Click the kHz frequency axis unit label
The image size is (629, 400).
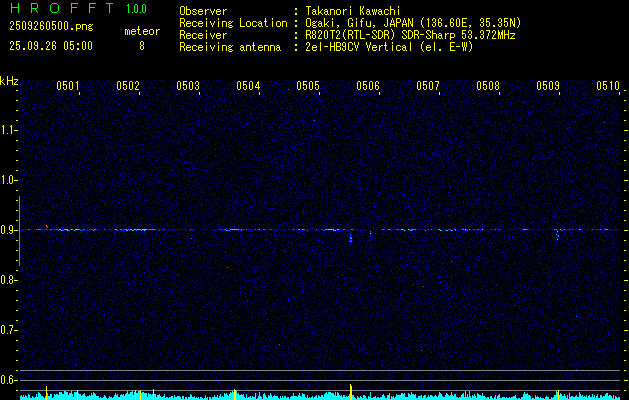coord(9,81)
